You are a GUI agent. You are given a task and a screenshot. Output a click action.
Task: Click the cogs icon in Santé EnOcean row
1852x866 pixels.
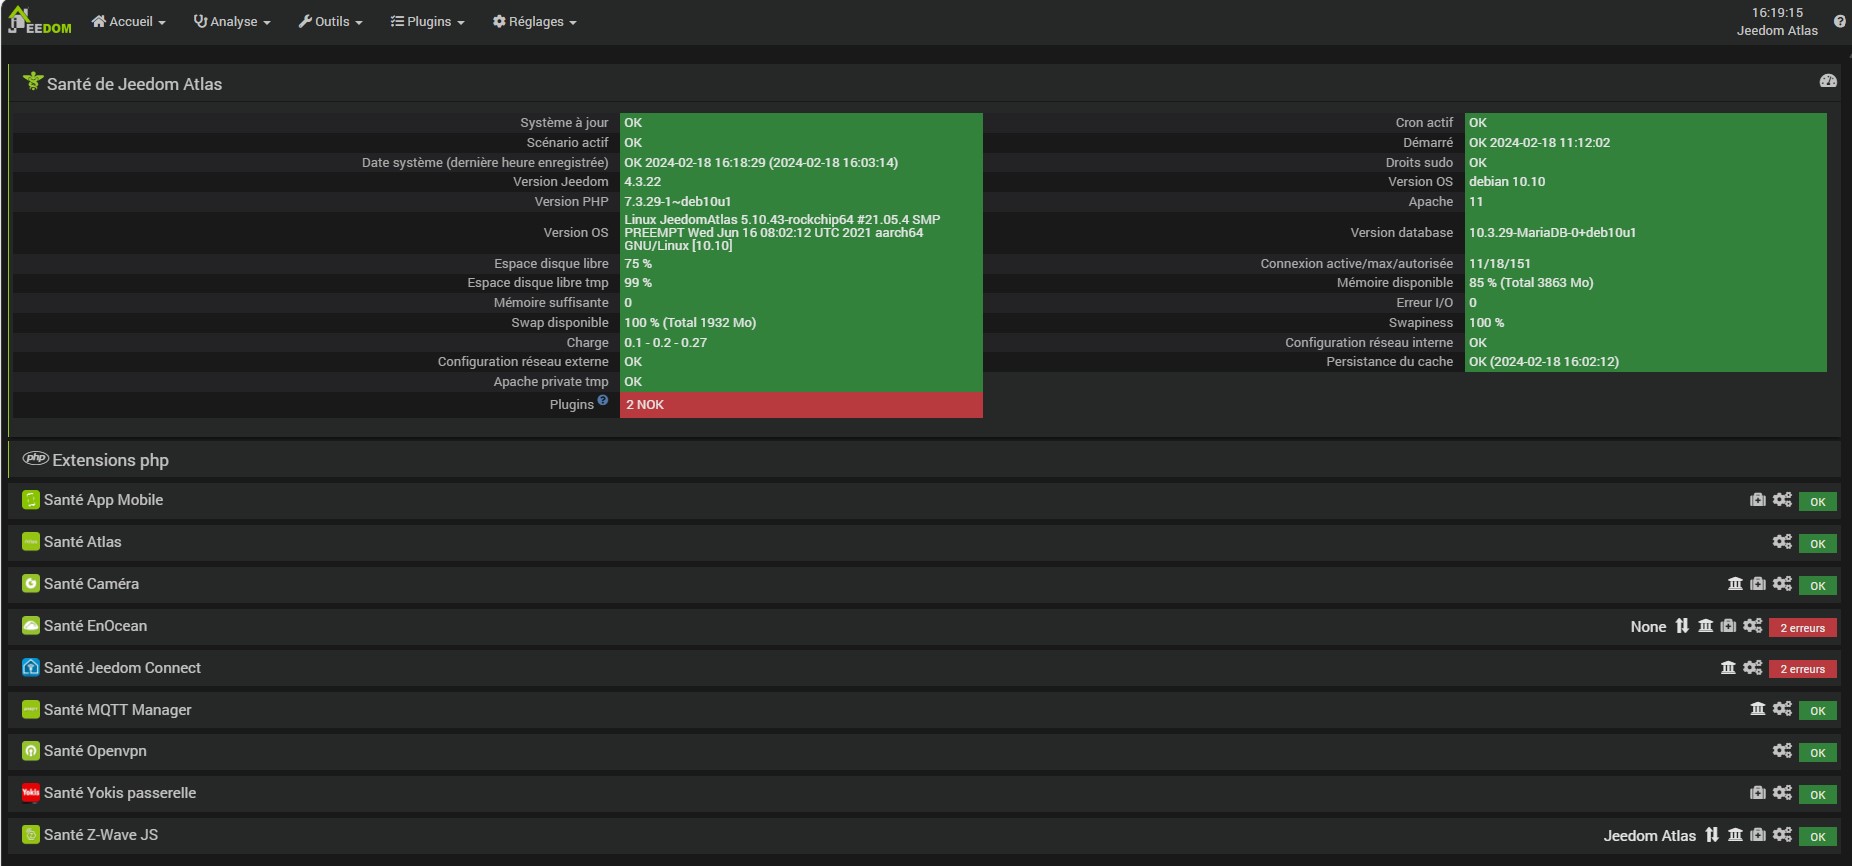tap(1752, 626)
